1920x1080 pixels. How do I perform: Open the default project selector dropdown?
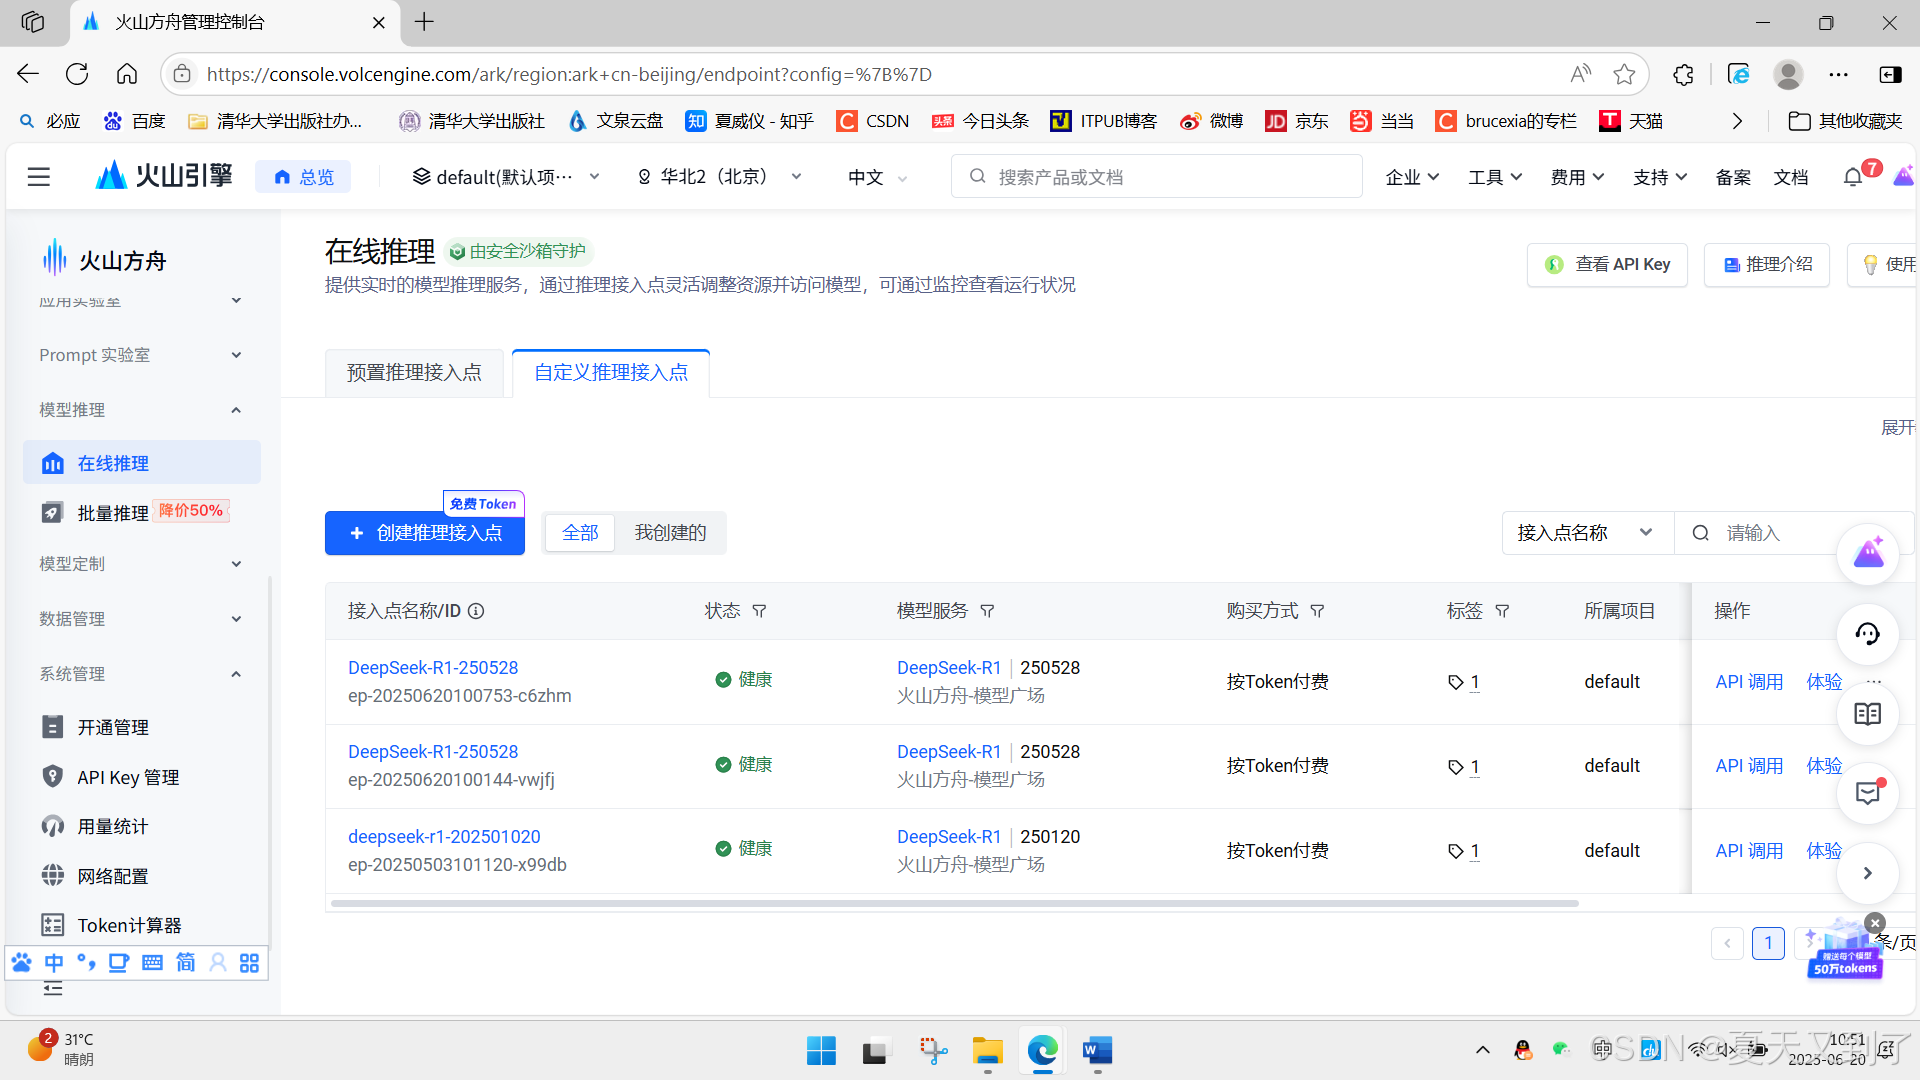(x=506, y=177)
